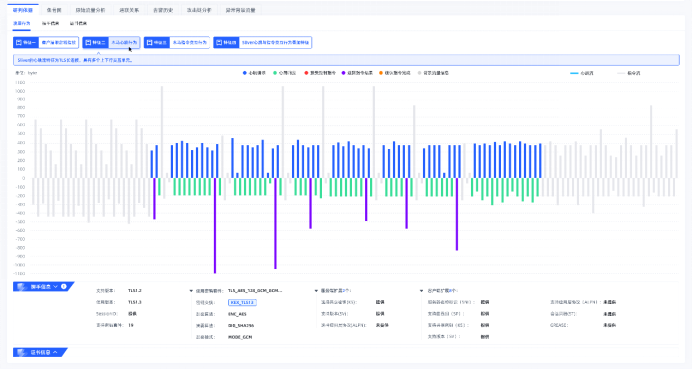
Task: Open the fourth top-level tab
Action: pos(129,10)
